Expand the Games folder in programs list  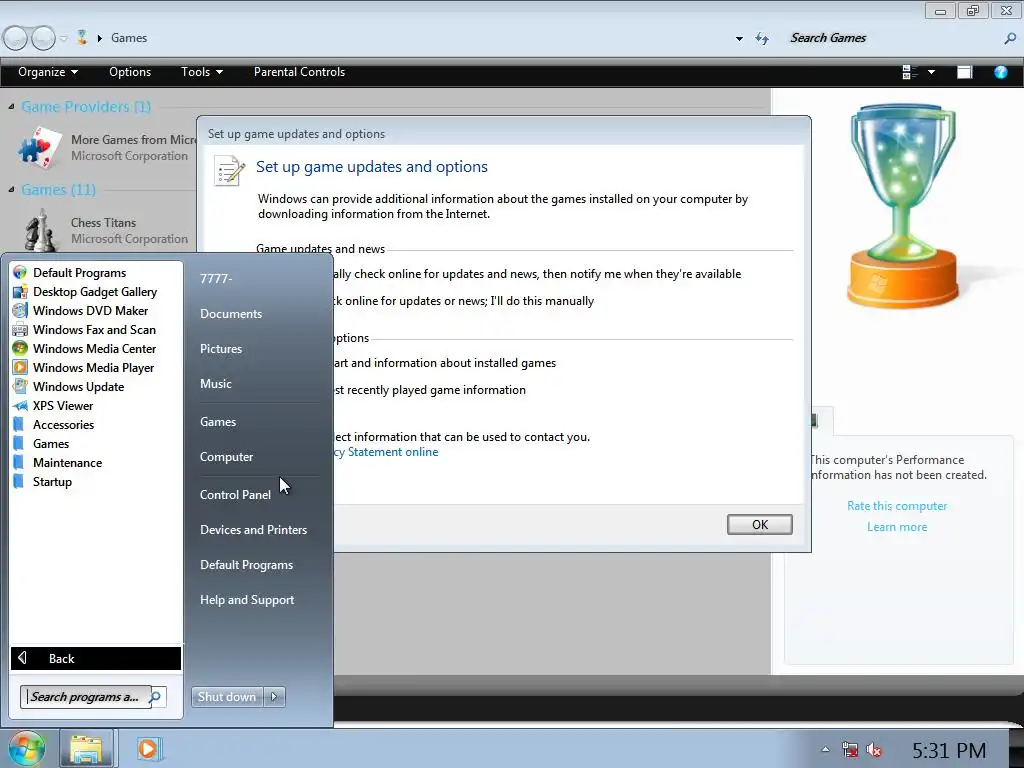[x=51, y=443]
